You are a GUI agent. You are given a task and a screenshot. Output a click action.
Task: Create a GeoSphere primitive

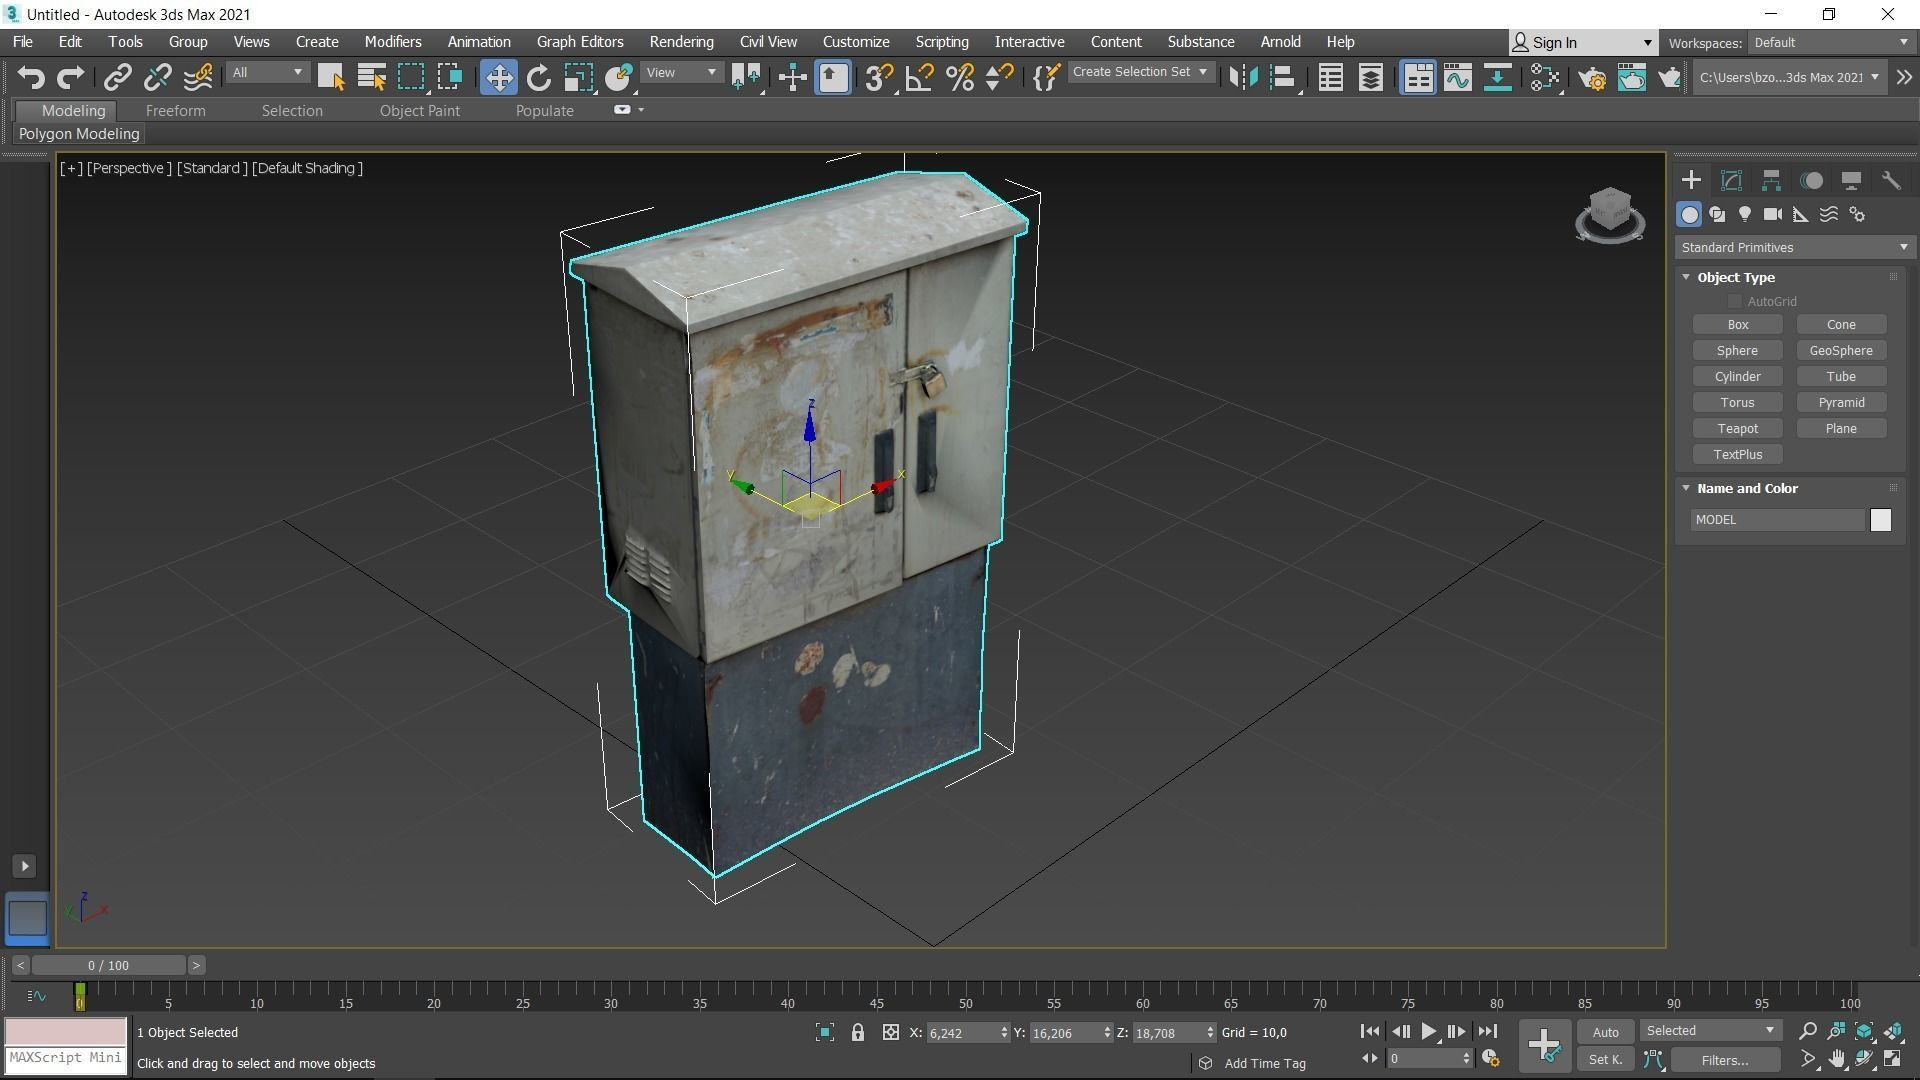(x=1841, y=351)
